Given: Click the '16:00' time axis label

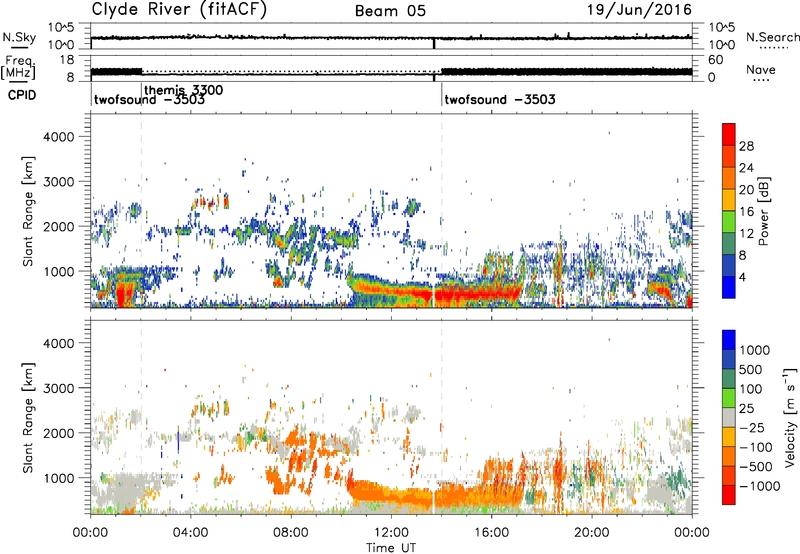Looking at the screenshot, I should coord(491,533).
